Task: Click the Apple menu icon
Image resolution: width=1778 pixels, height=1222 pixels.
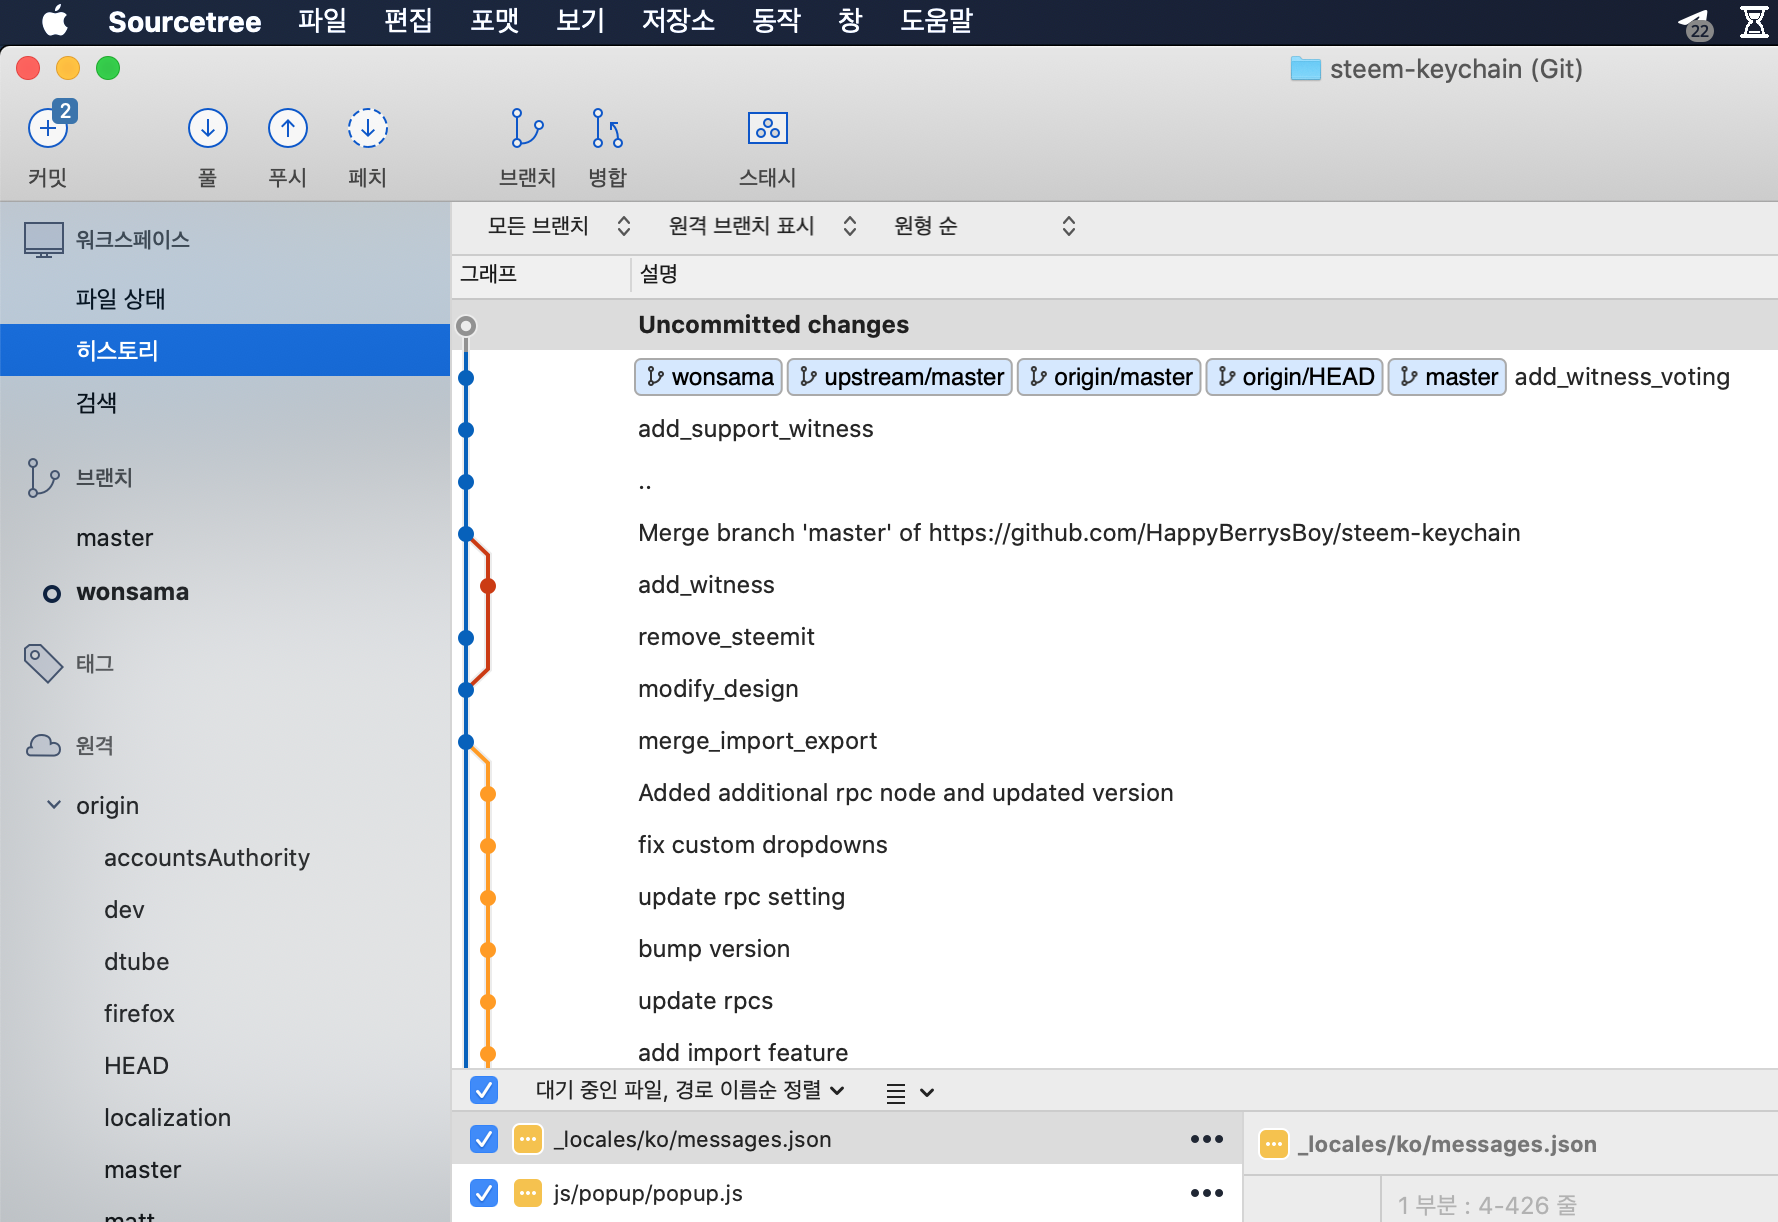Action: (55, 21)
